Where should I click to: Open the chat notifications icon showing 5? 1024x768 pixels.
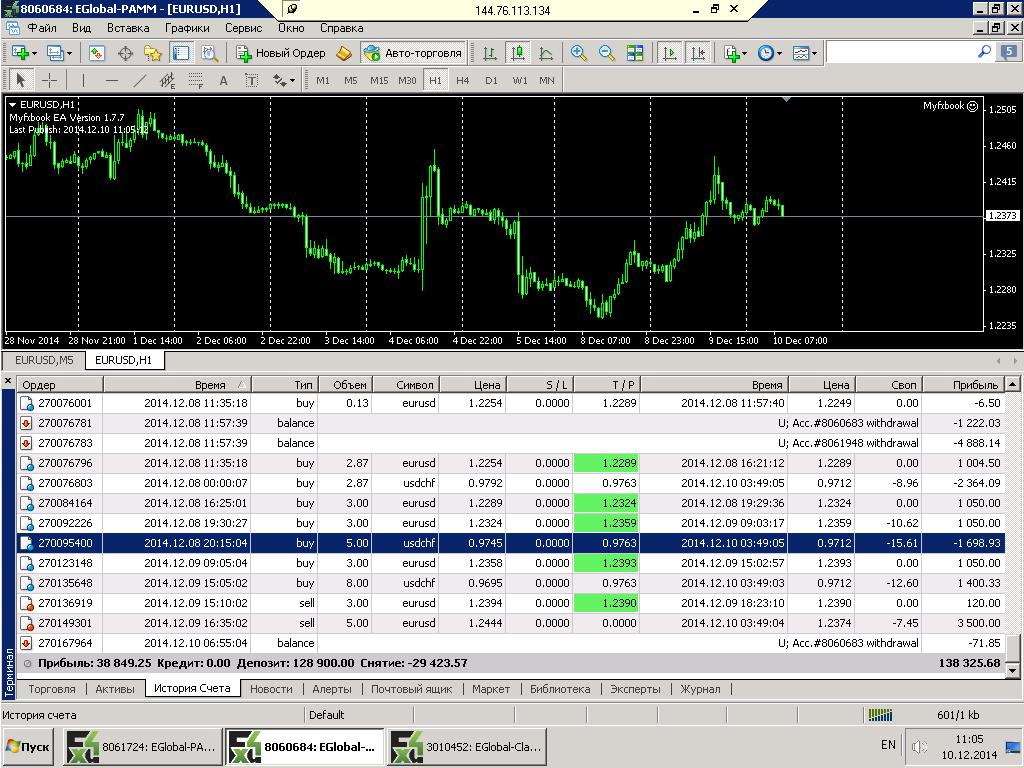1010,52
